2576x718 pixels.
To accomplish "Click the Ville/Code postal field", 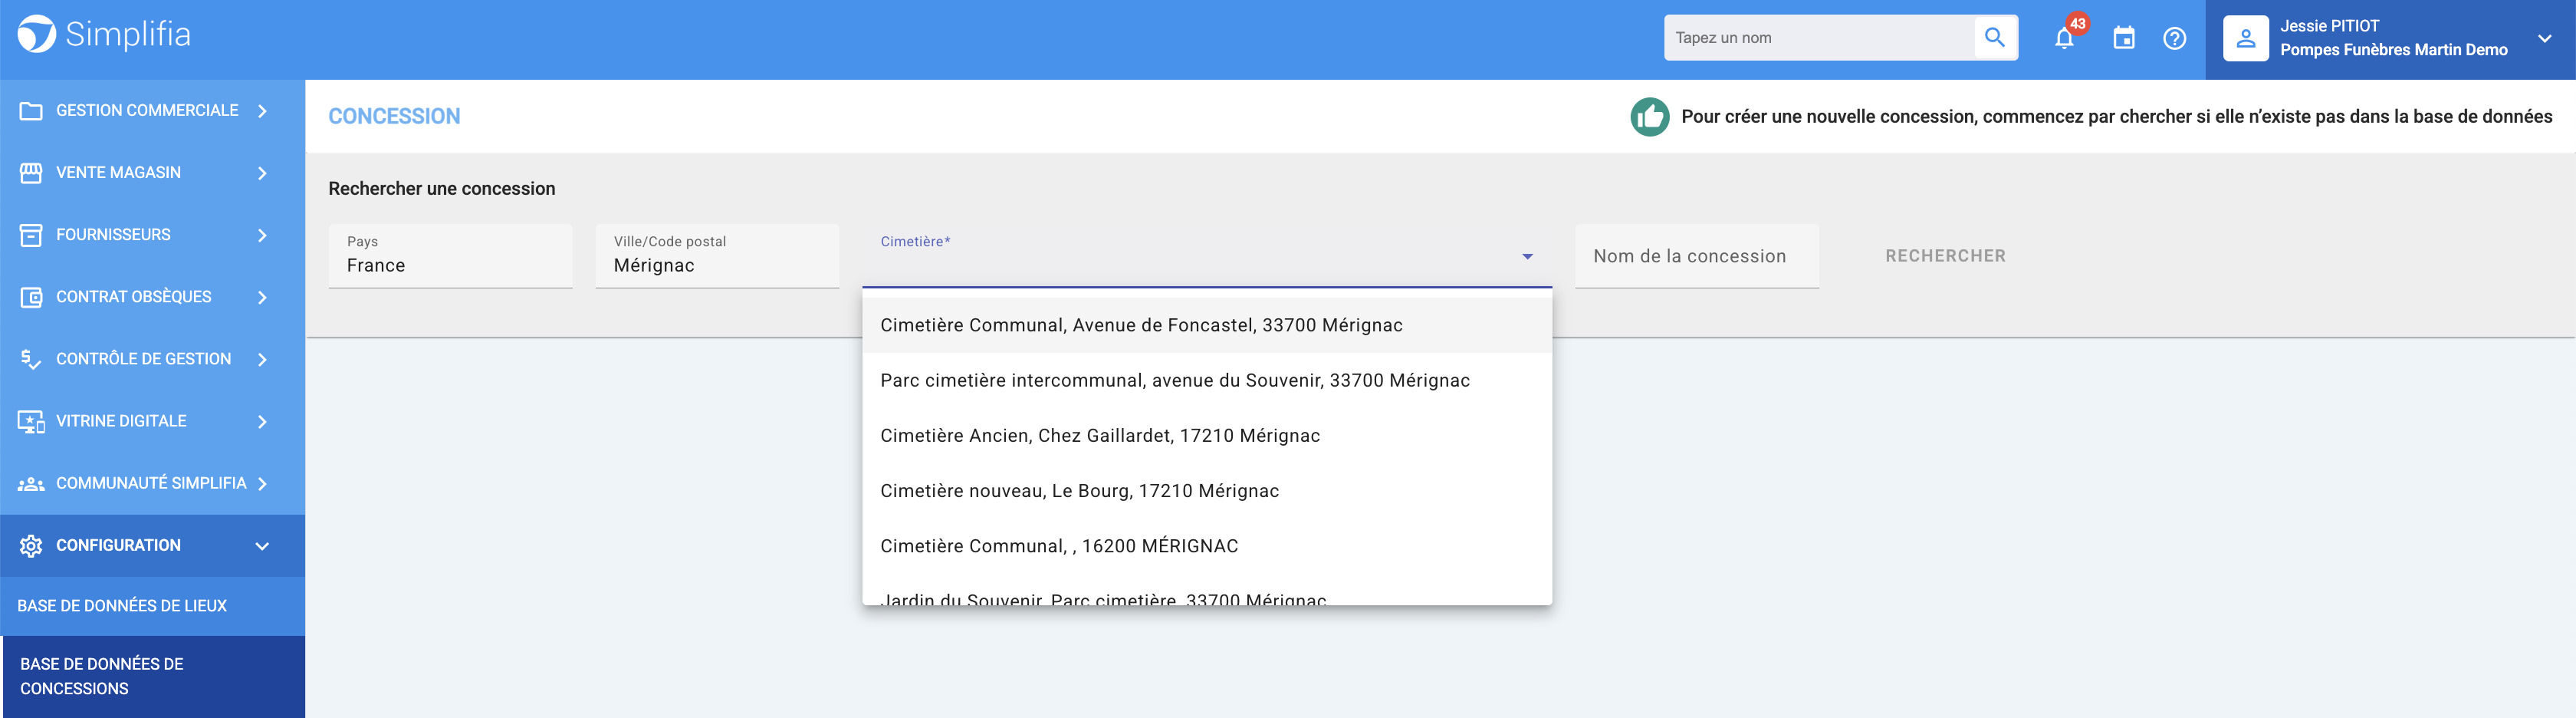I will coord(717,256).
